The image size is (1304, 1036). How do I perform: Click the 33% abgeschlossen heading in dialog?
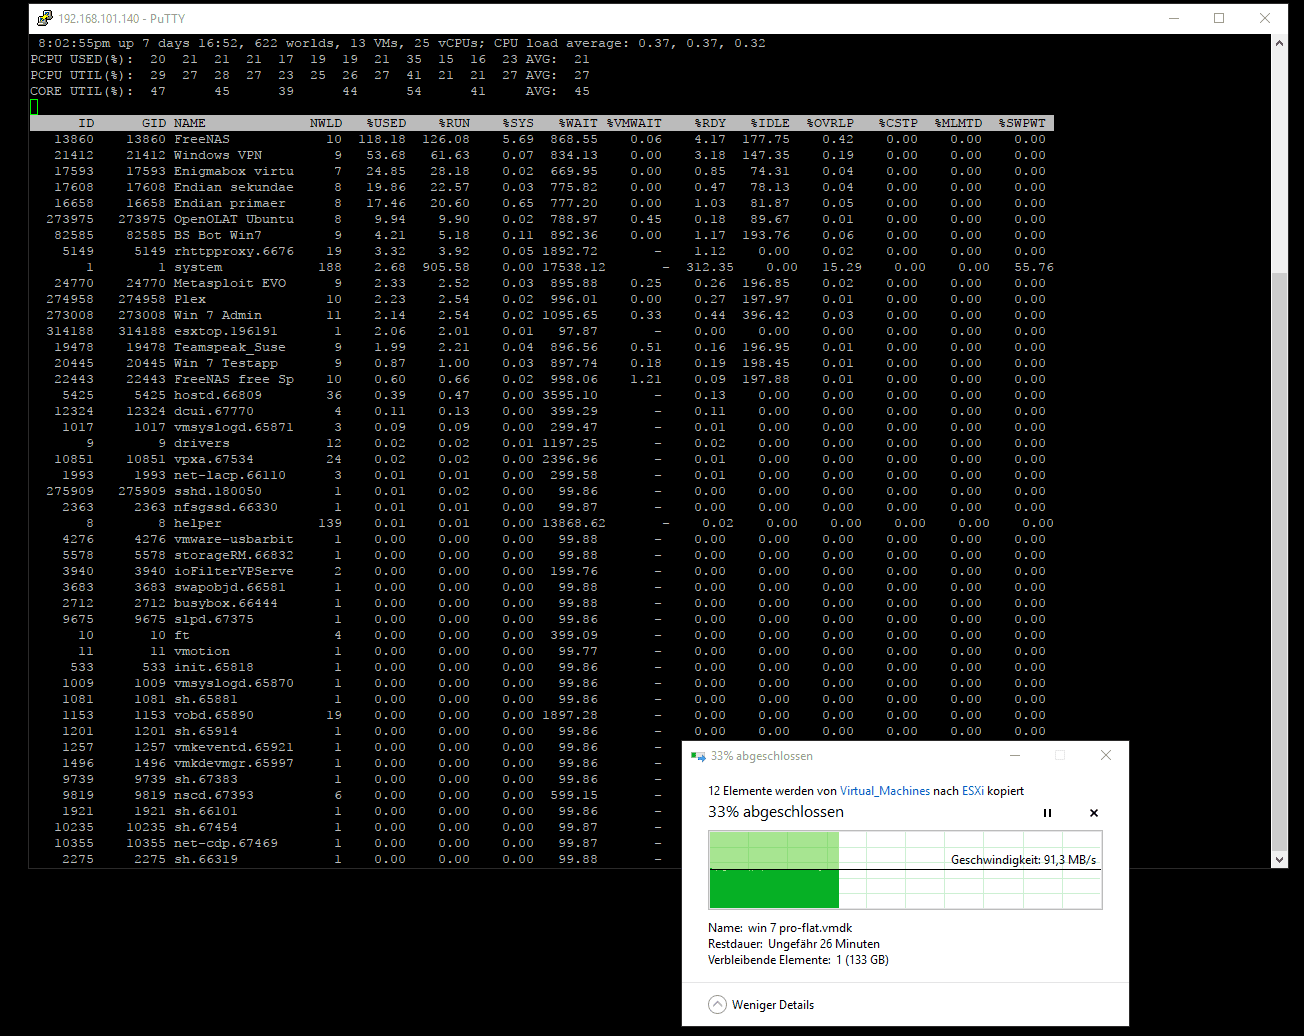pyautogui.click(x=776, y=812)
